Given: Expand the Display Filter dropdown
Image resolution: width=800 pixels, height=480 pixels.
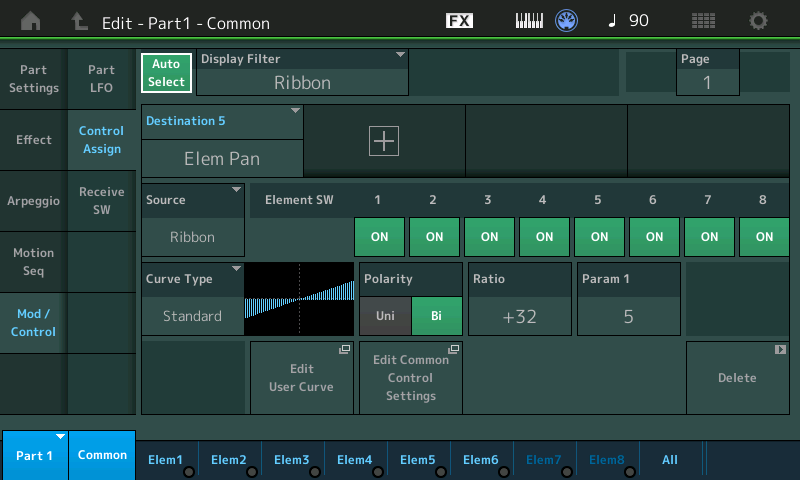Looking at the screenshot, I should pos(303,72).
